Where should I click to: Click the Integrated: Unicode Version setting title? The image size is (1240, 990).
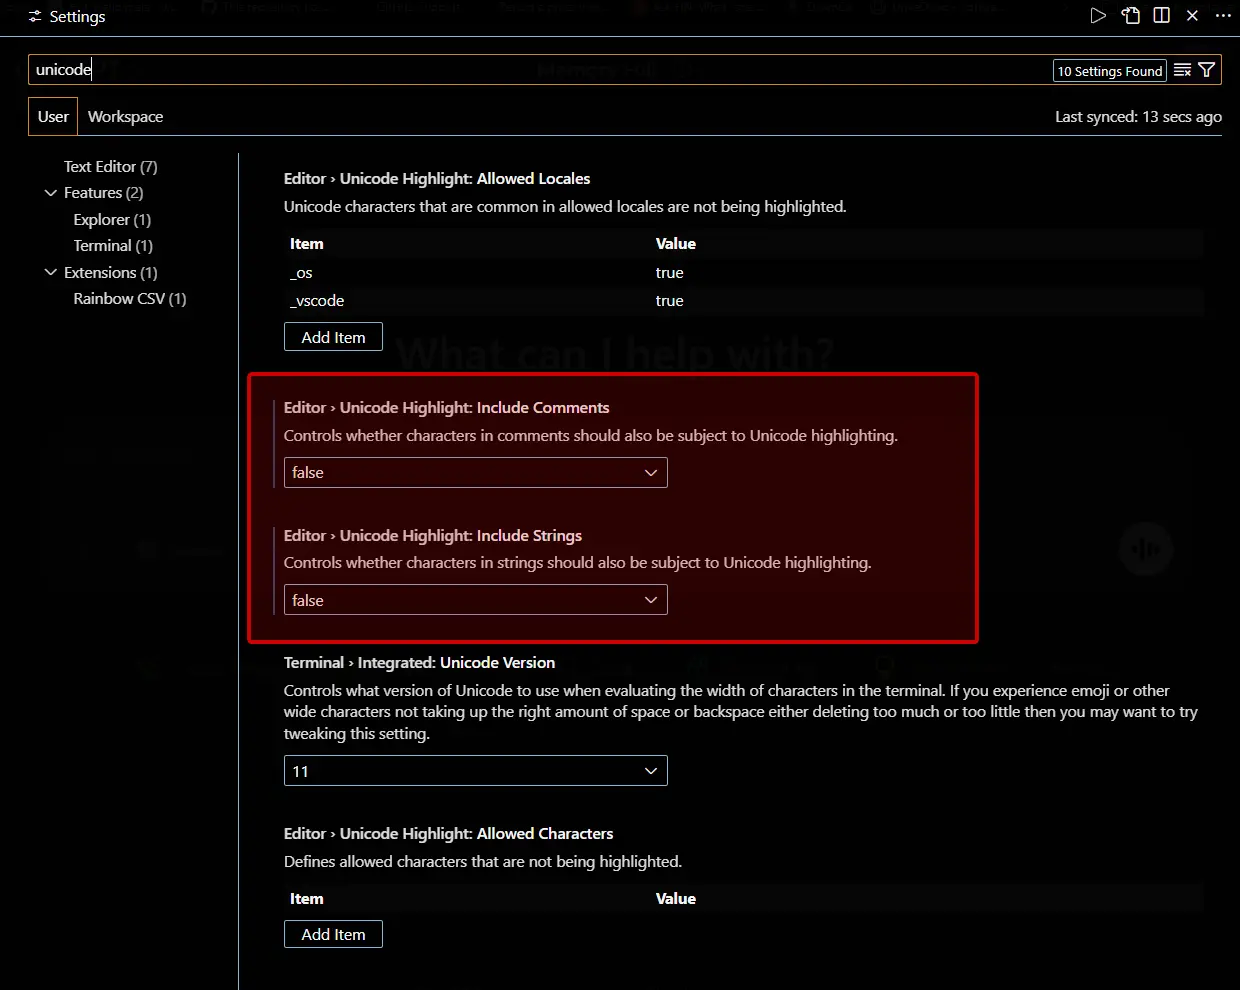[x=419, y=663]
